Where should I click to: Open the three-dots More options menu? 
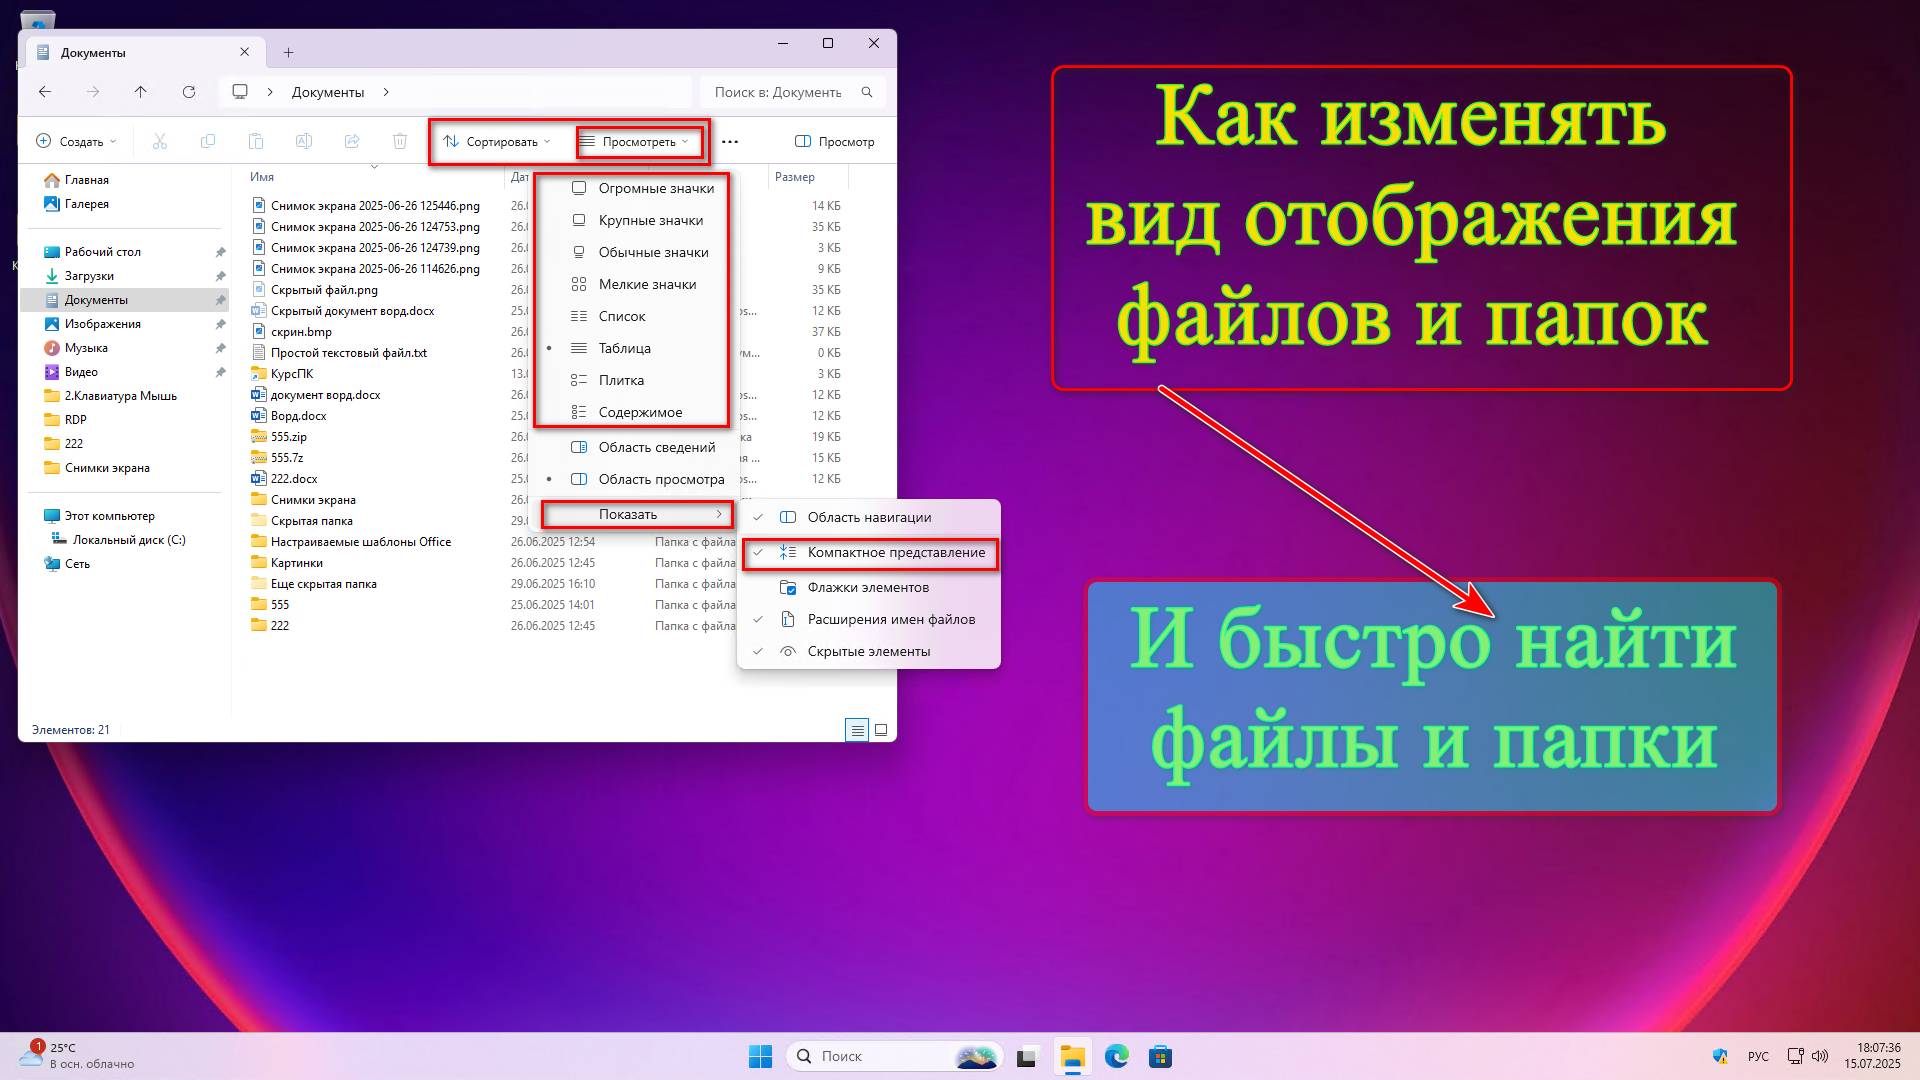730,142
